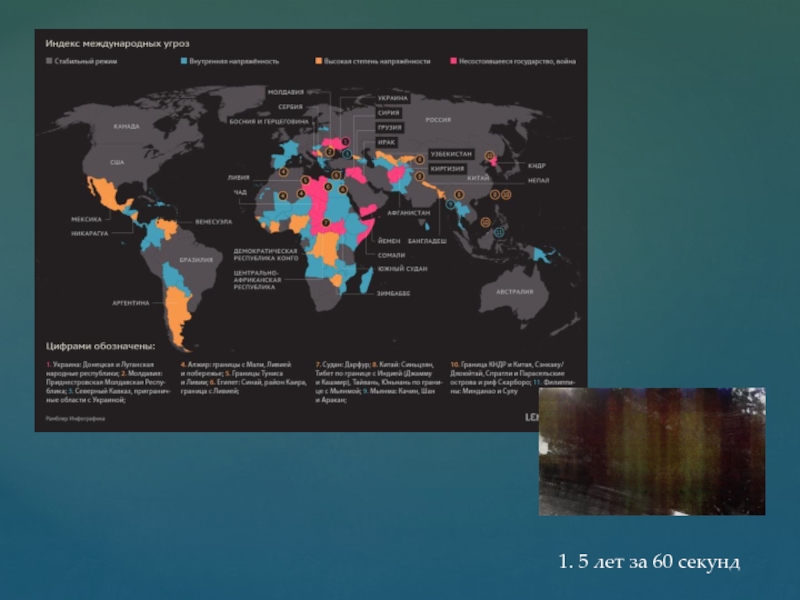Click the 'ЛИВИЯ' map label
The width and height of the screenshot is (800, 600).
pyautogui.click(x=239, y=178)
